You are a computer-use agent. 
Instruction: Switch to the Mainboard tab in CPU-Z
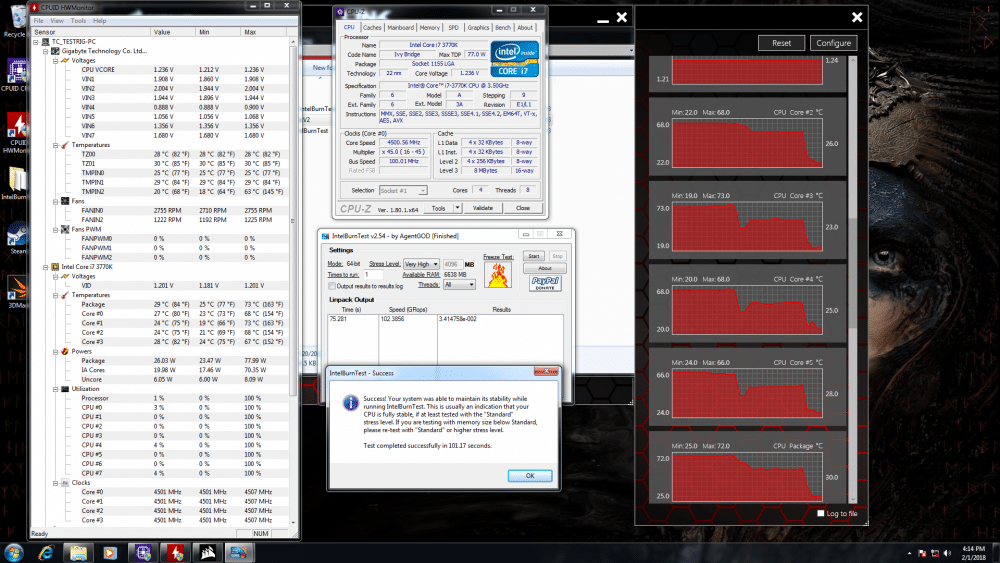401,27
